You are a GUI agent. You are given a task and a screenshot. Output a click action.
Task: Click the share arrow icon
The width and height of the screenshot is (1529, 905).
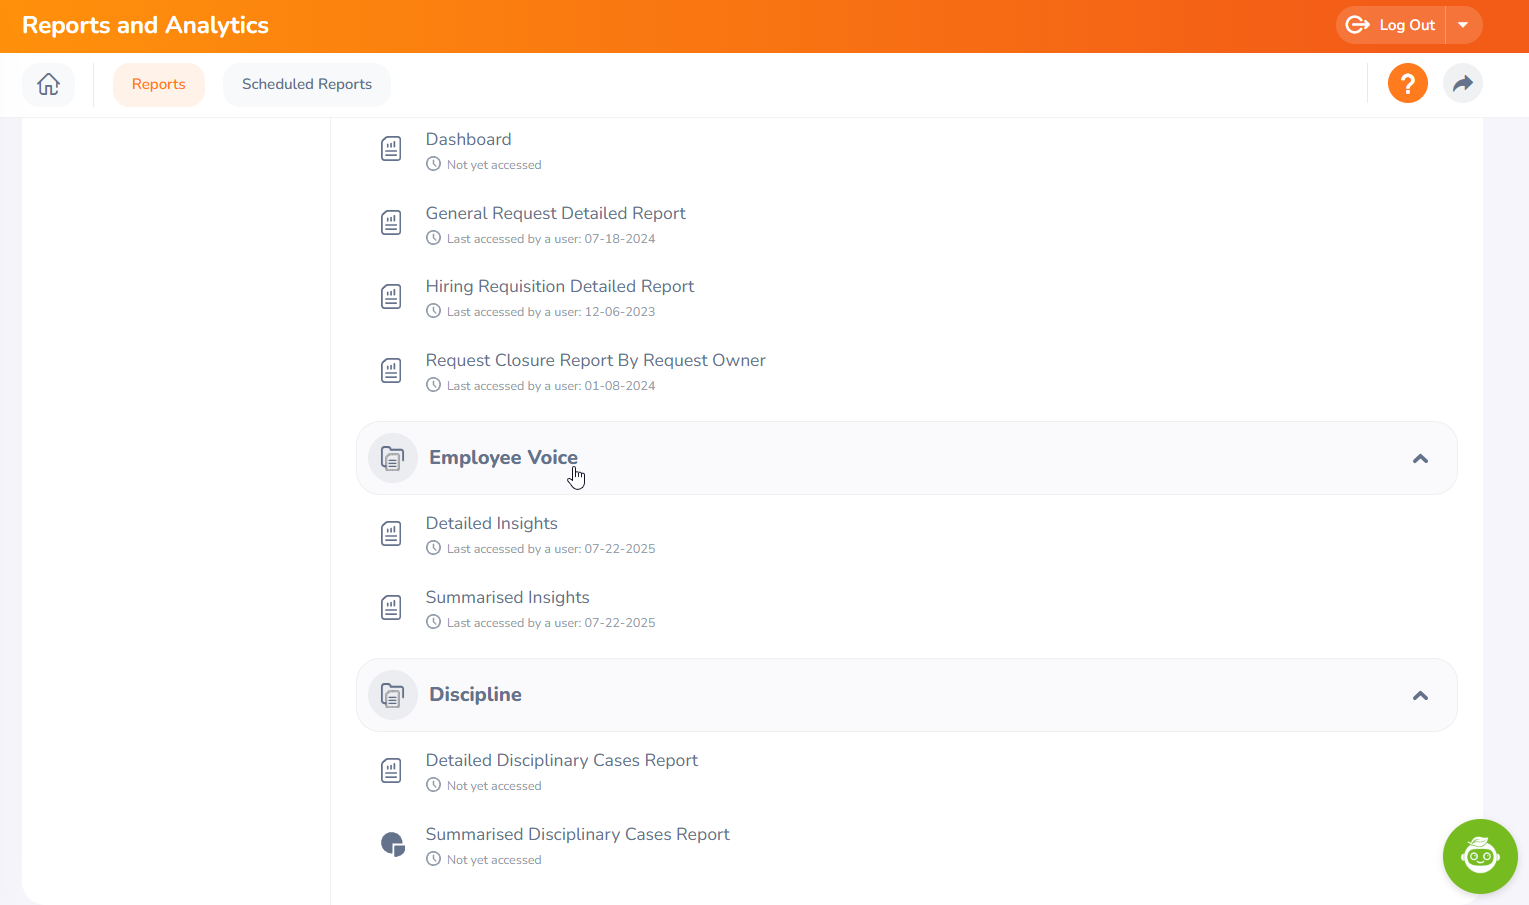point(1462,83)
